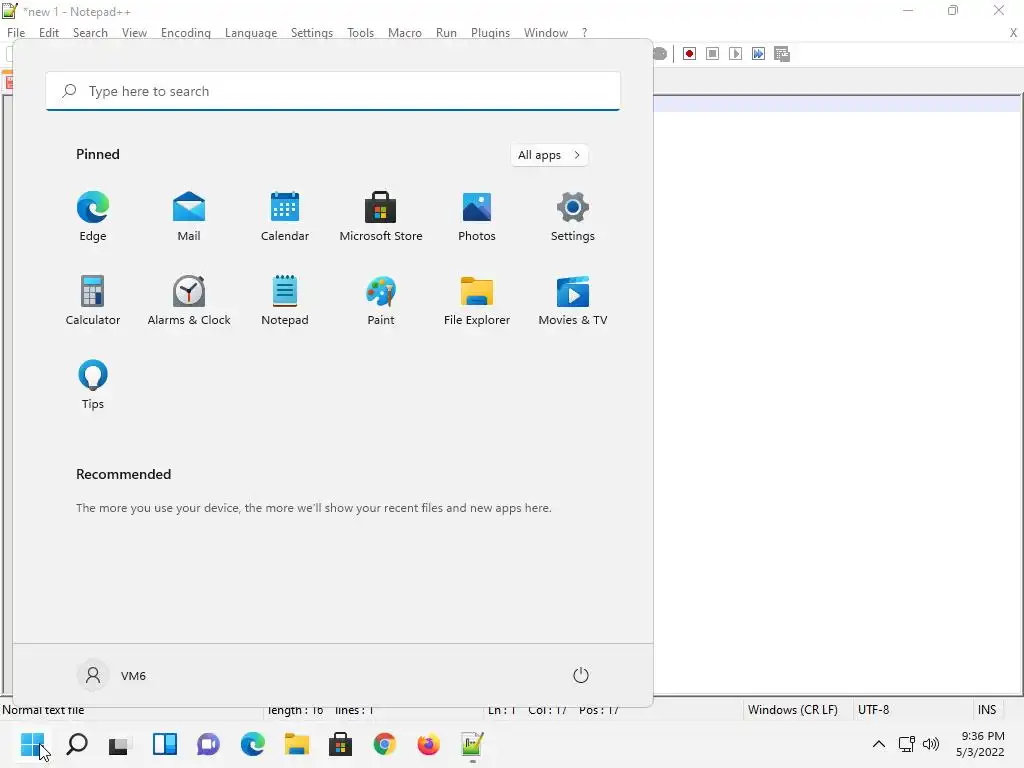Viewport: 1024px width, 768px height.
Task: Open Microsoft Store from the taskbar
Action: coord(340,744)
